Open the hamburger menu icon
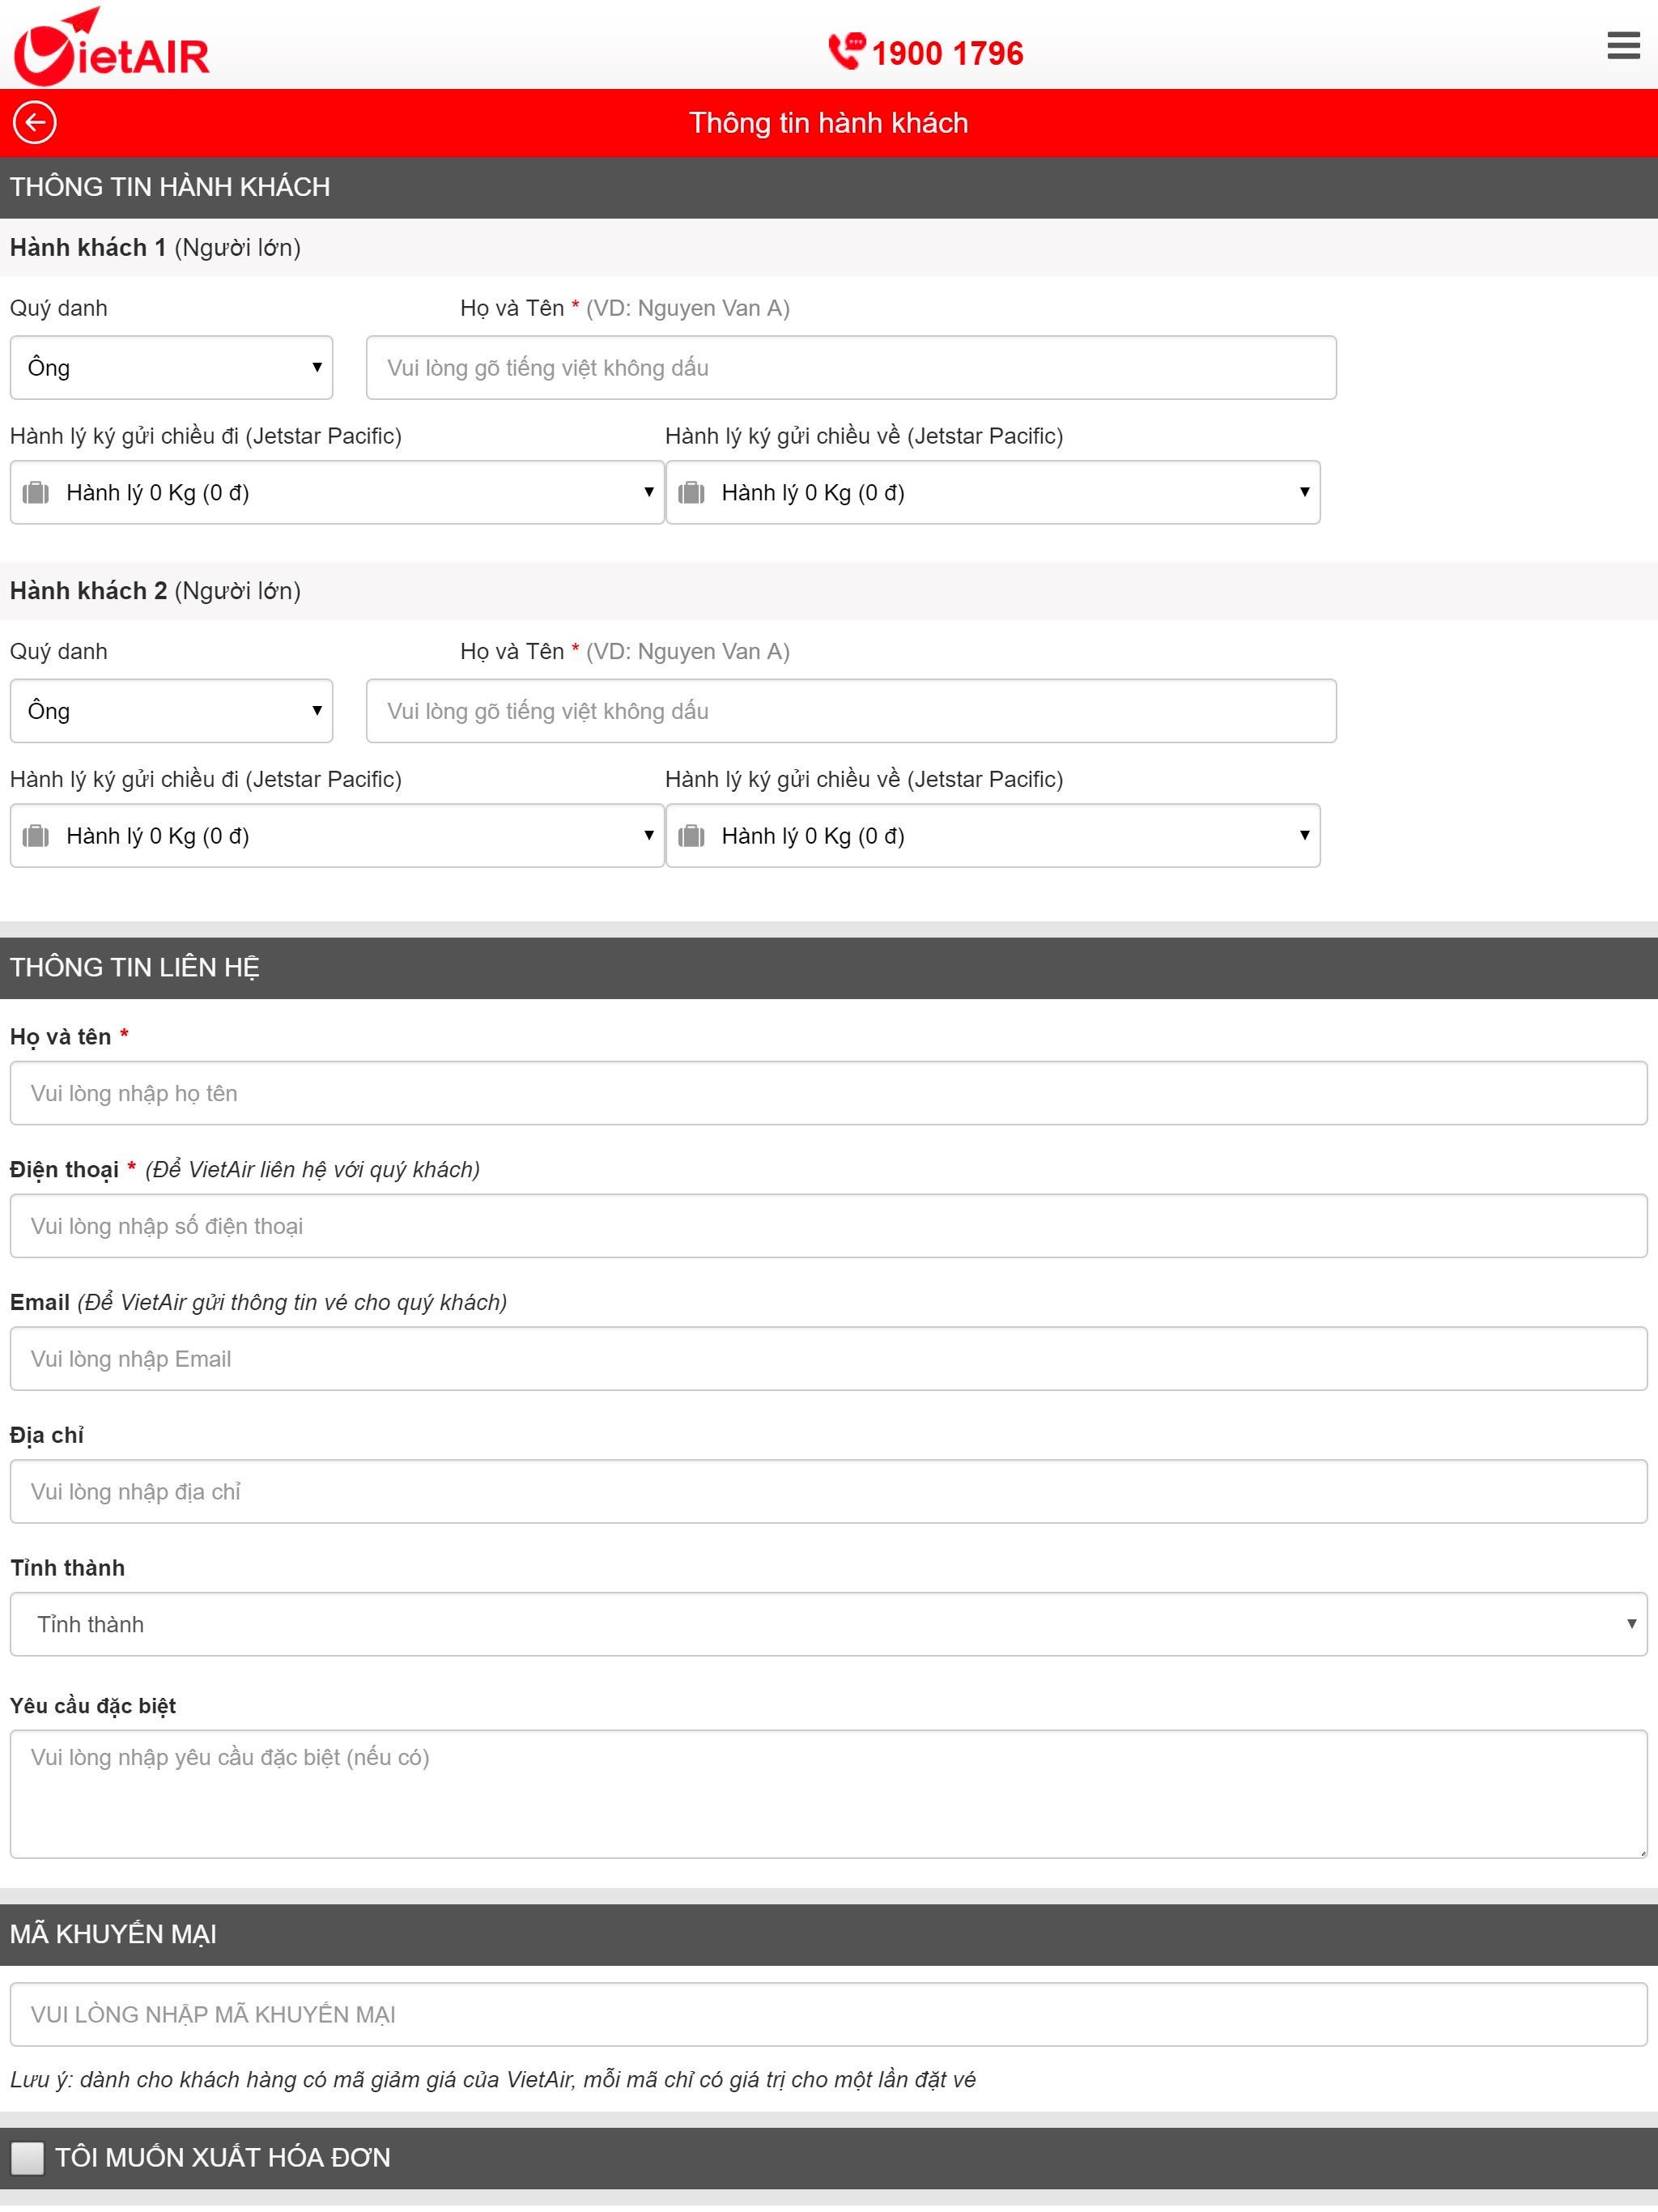Screen dimensions: 1658x2212 [x=1622, y=45]
